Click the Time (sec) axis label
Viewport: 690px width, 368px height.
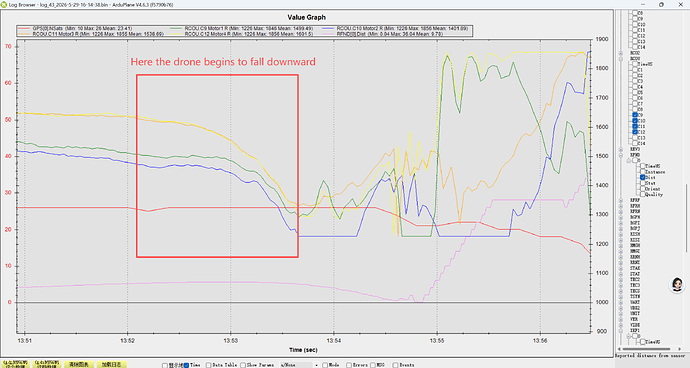tap(303, 350)
